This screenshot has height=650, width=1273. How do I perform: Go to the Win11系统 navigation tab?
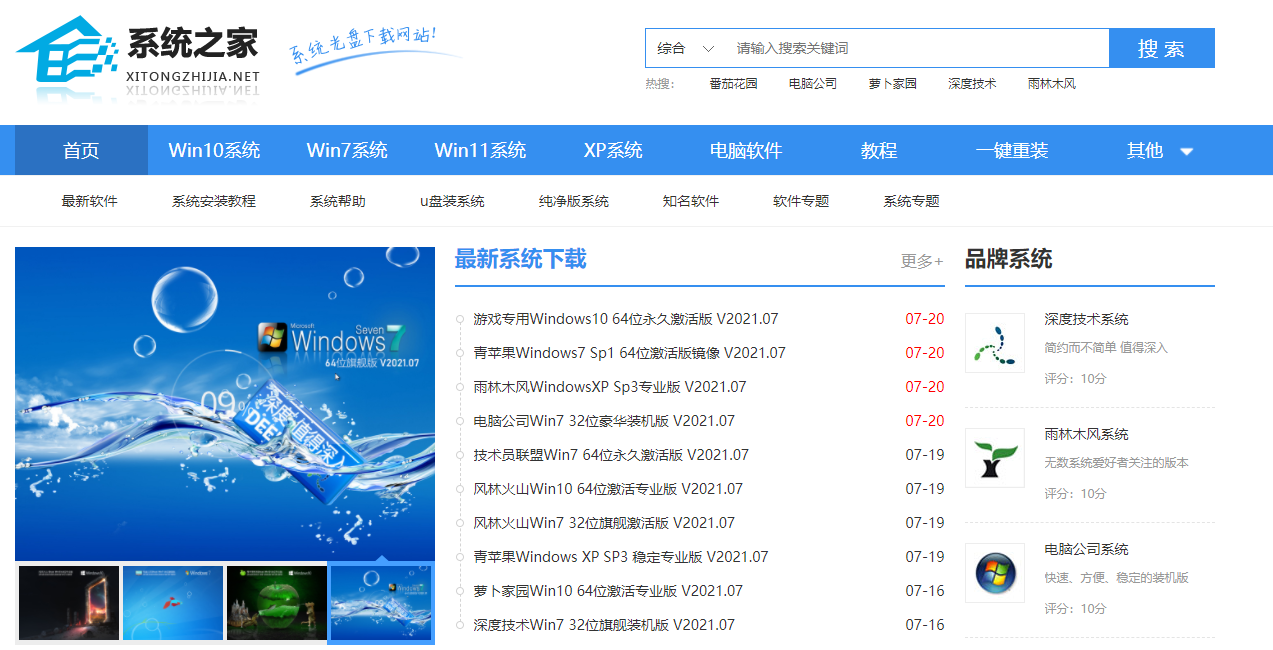480,151
